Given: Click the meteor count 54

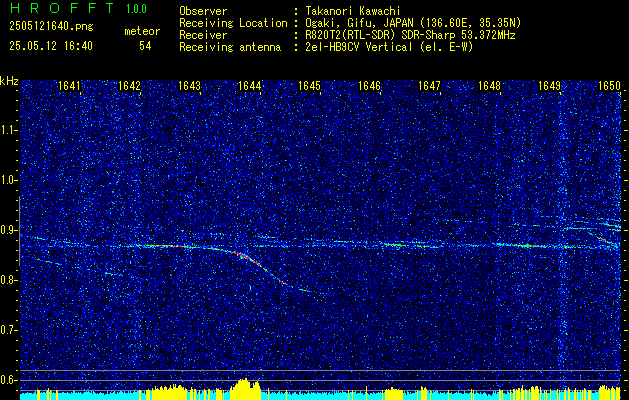Looking at the screenshot, I should click(145, 46).
